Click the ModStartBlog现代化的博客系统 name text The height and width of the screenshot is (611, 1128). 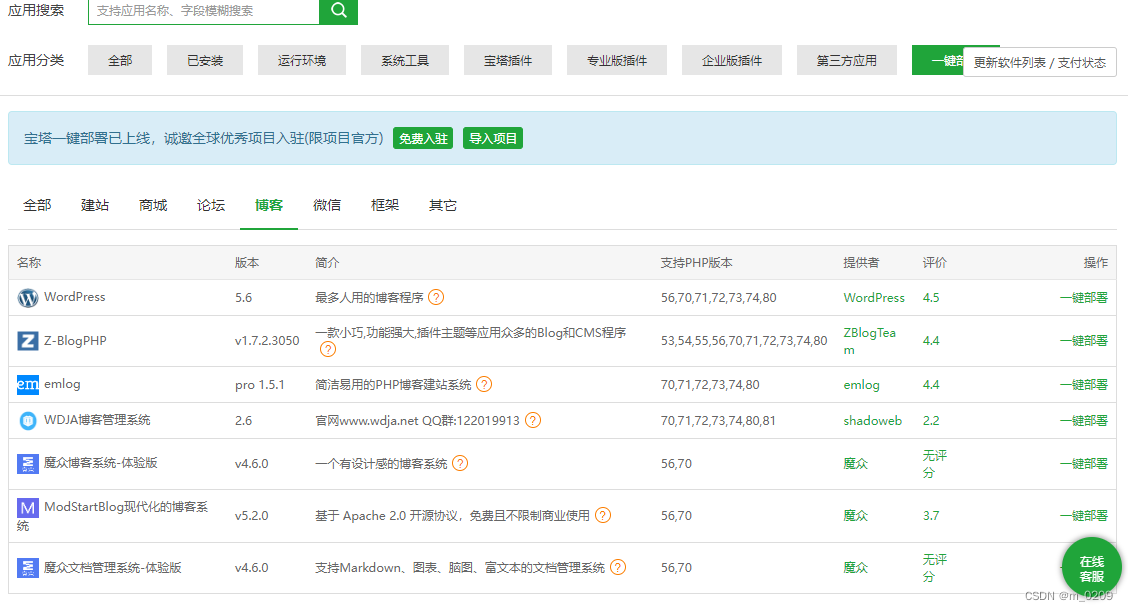point(112,516)
